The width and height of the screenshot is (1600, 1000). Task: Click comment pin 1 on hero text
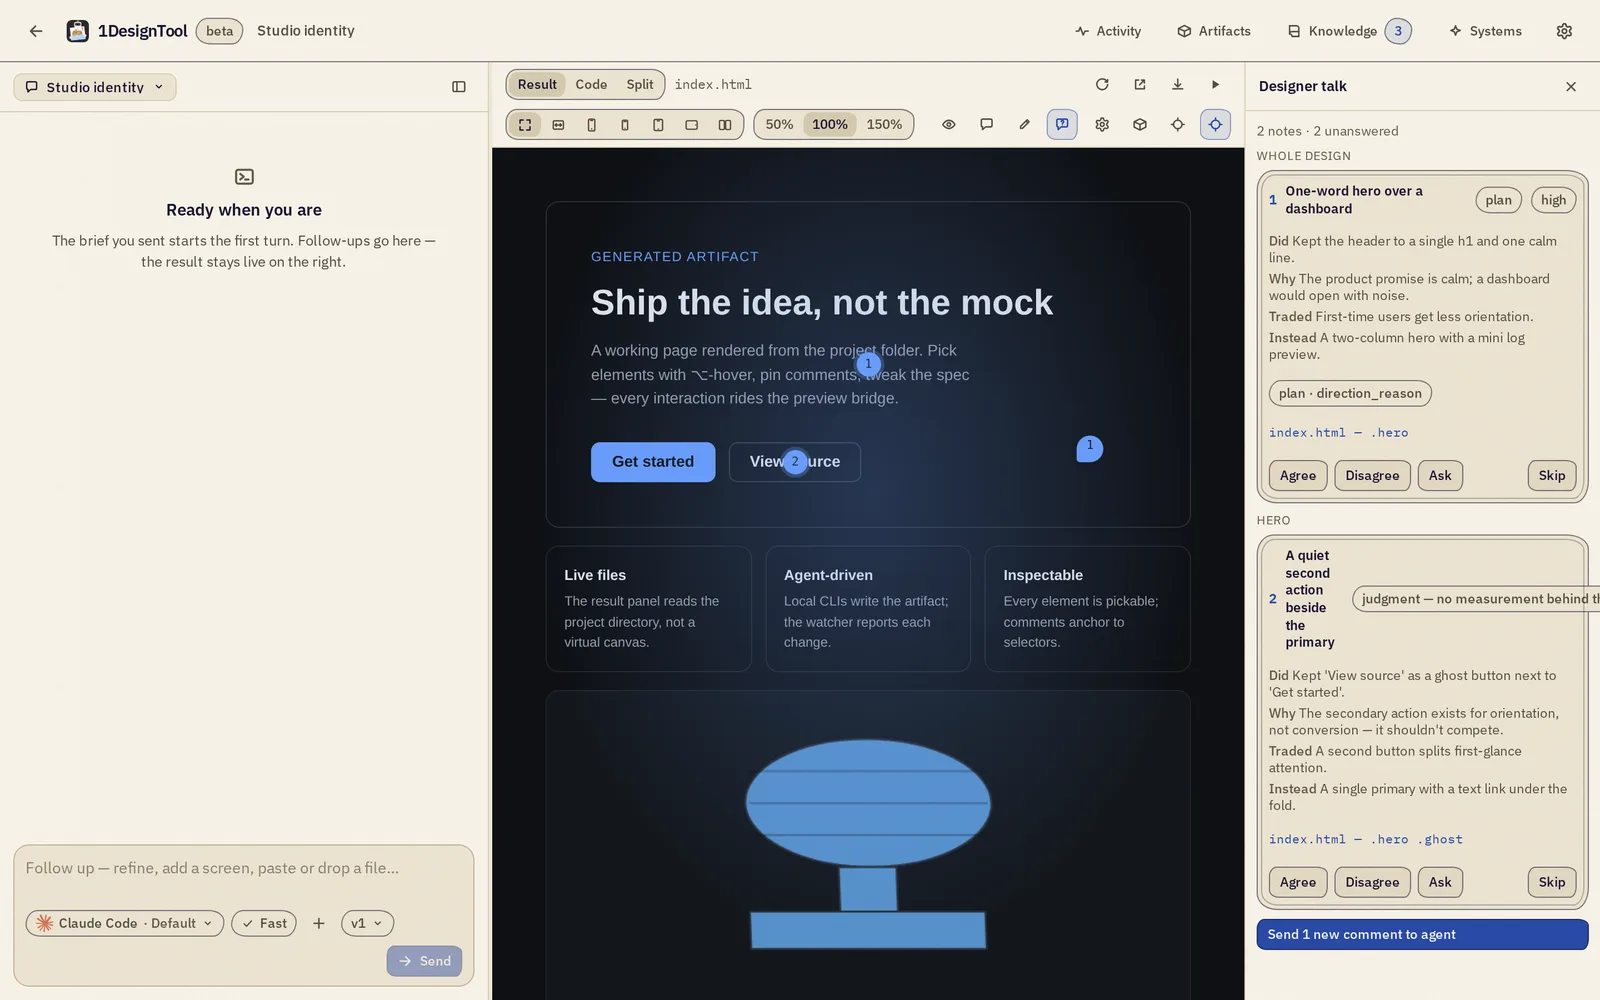(869, 364)
